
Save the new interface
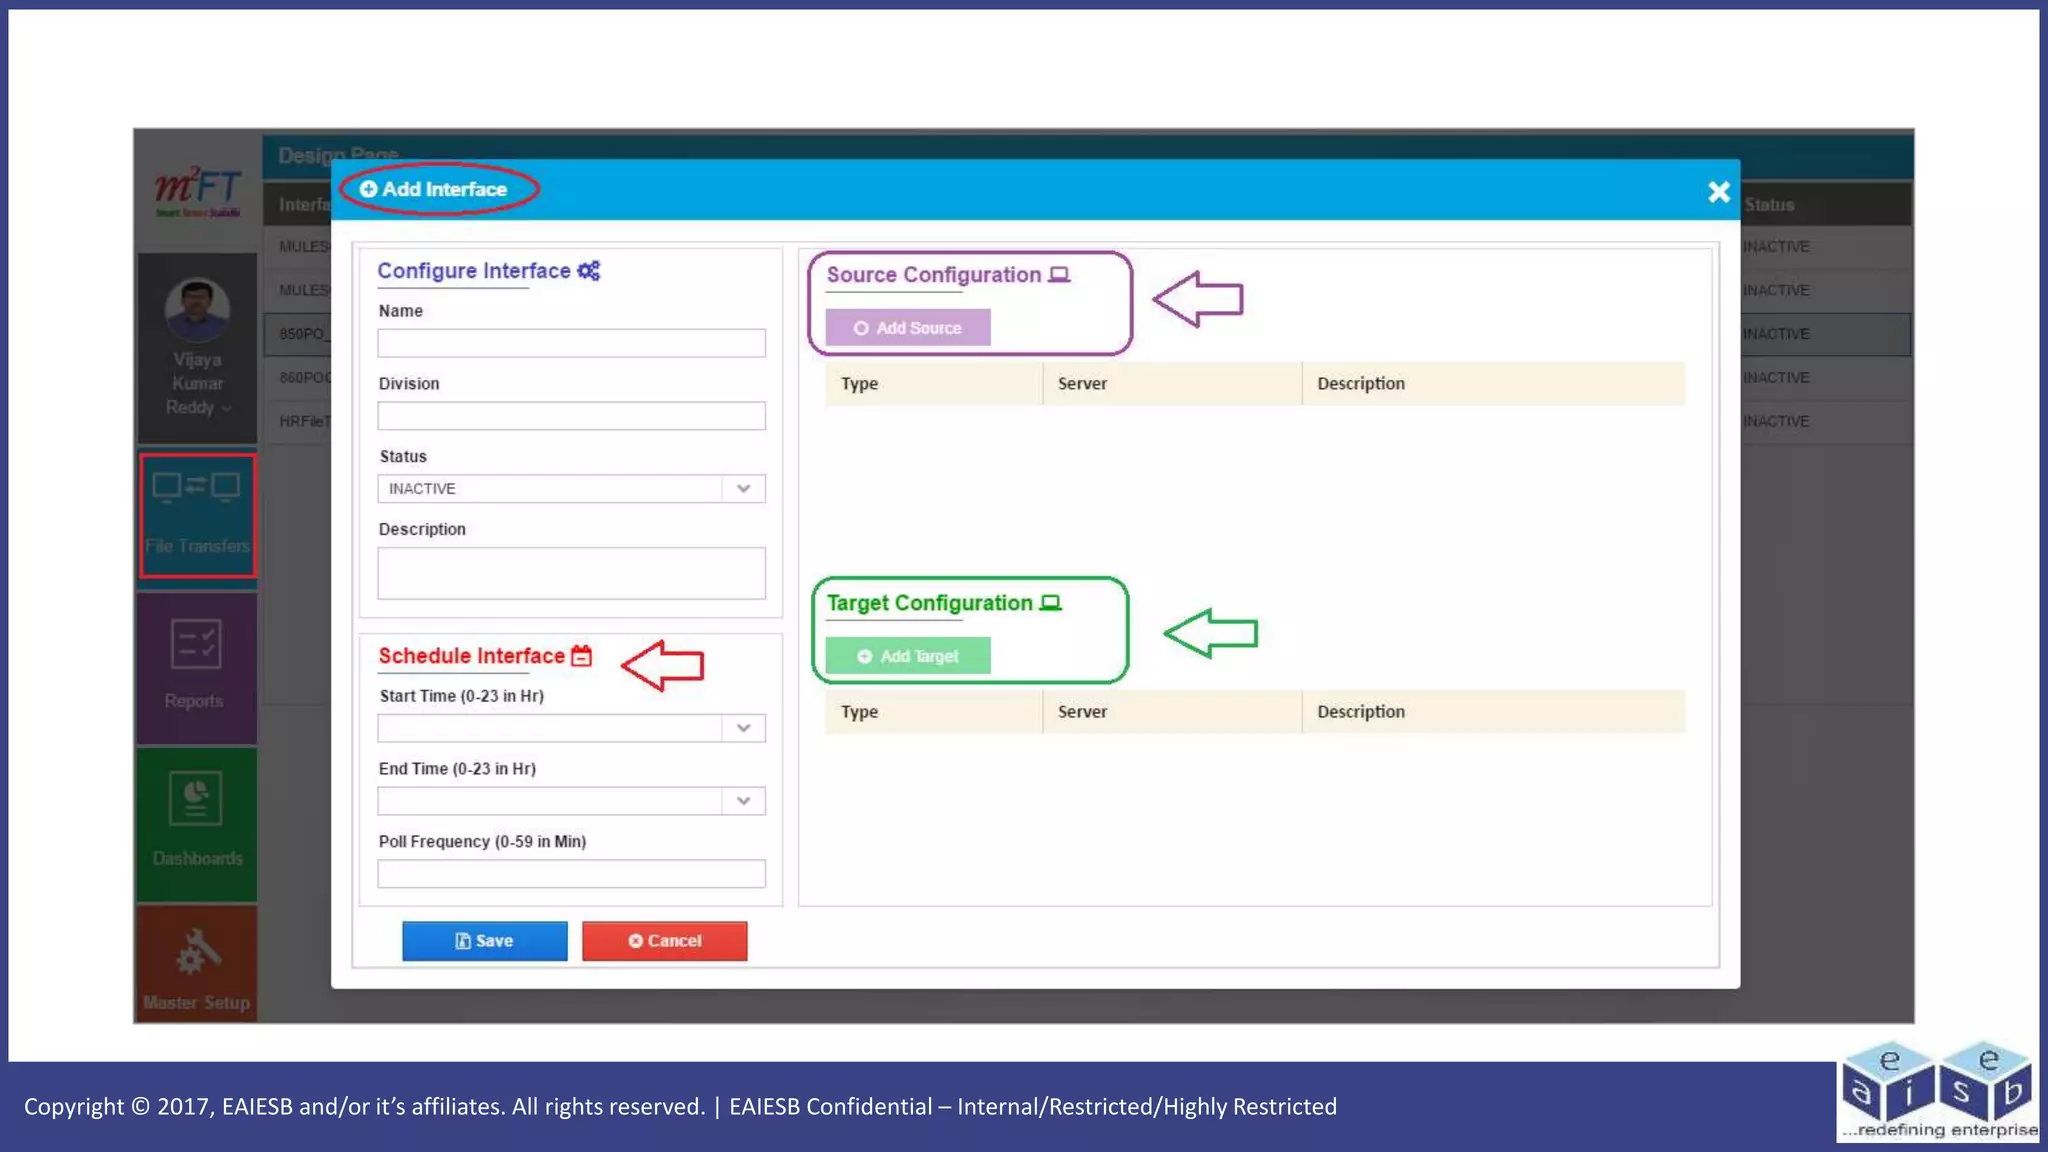click(x=484, y=941)
